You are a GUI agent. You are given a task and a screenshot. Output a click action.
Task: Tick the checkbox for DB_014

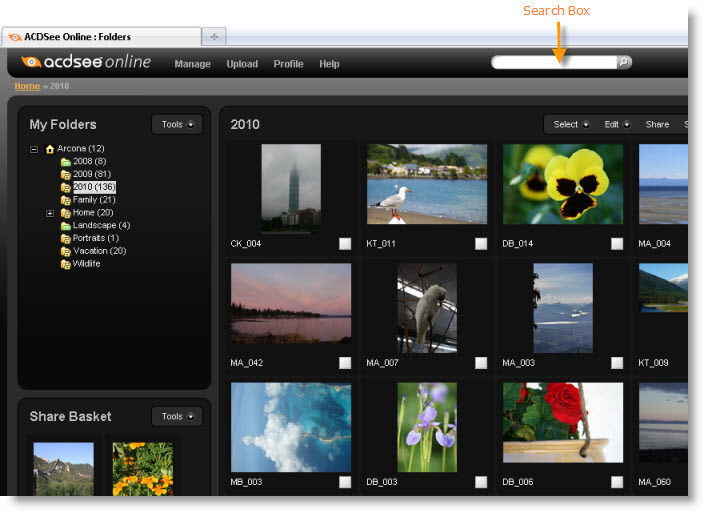tap(617, 243)
